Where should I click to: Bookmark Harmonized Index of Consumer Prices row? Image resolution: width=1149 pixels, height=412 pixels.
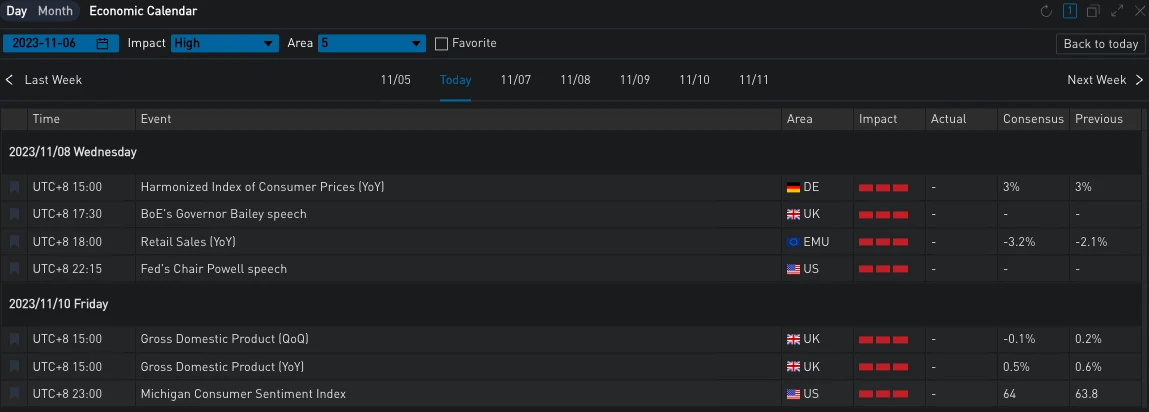[14, 187]
